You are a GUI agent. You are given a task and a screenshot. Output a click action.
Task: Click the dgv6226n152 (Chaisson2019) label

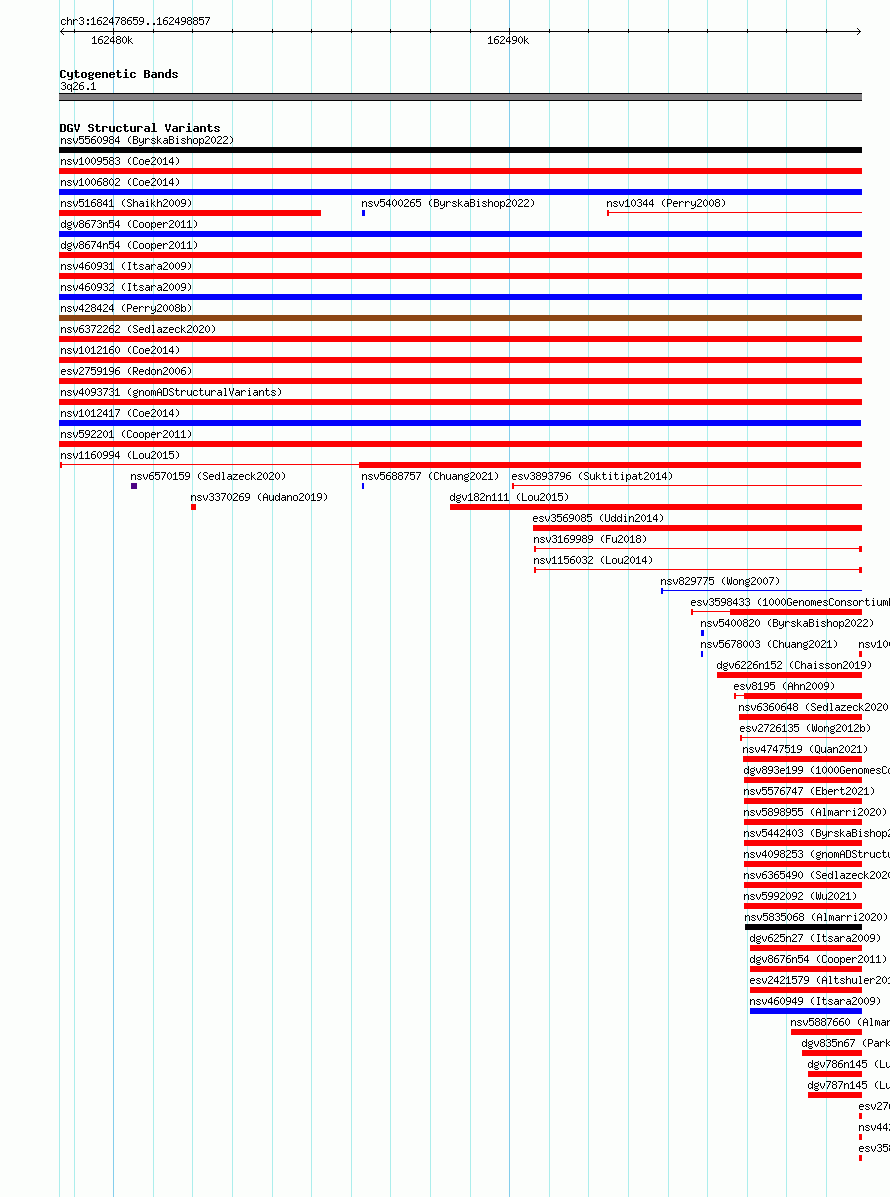coord(794,665)
